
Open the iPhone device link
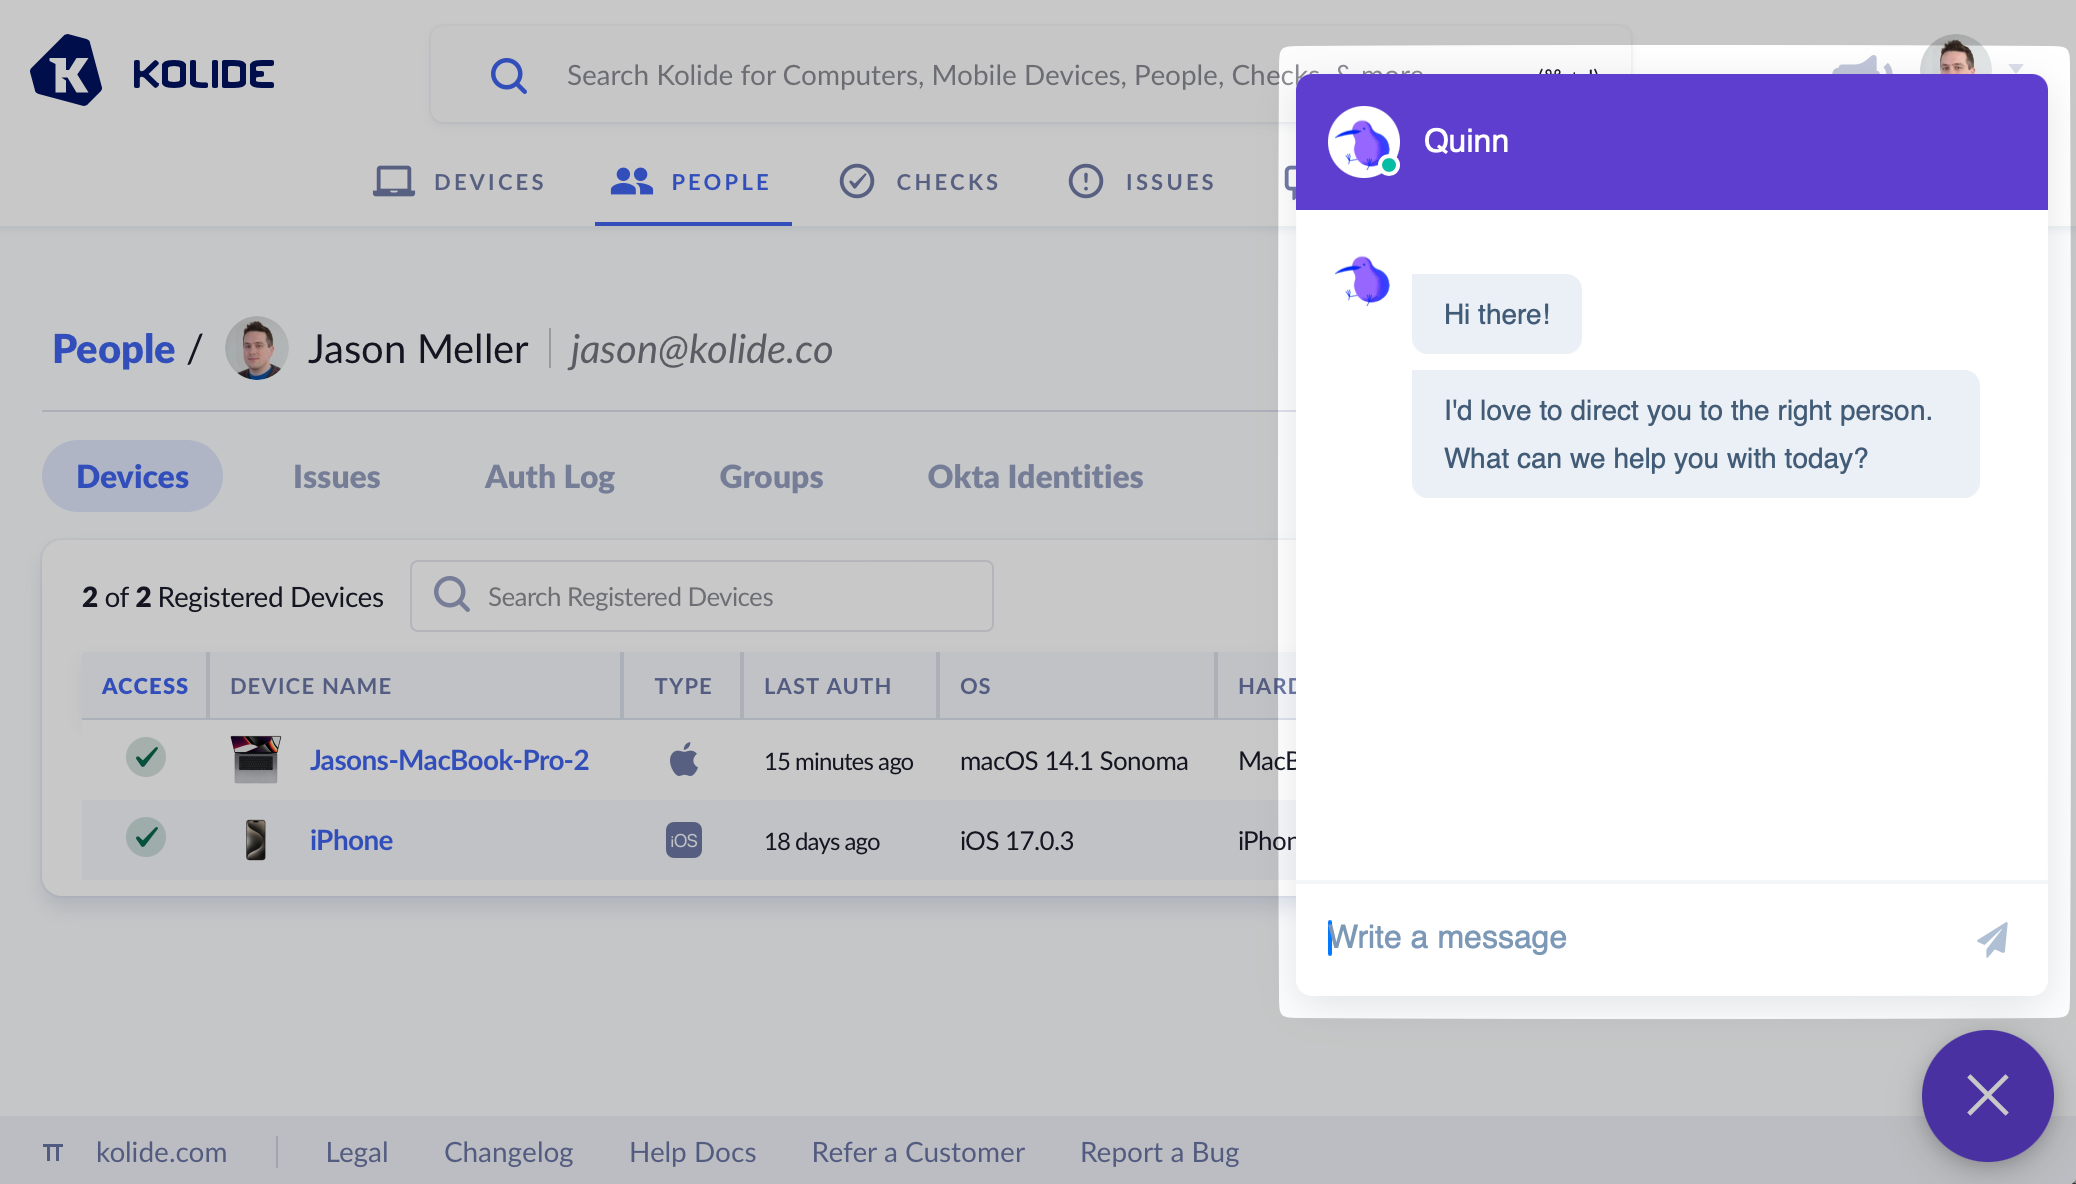(351, 840)
